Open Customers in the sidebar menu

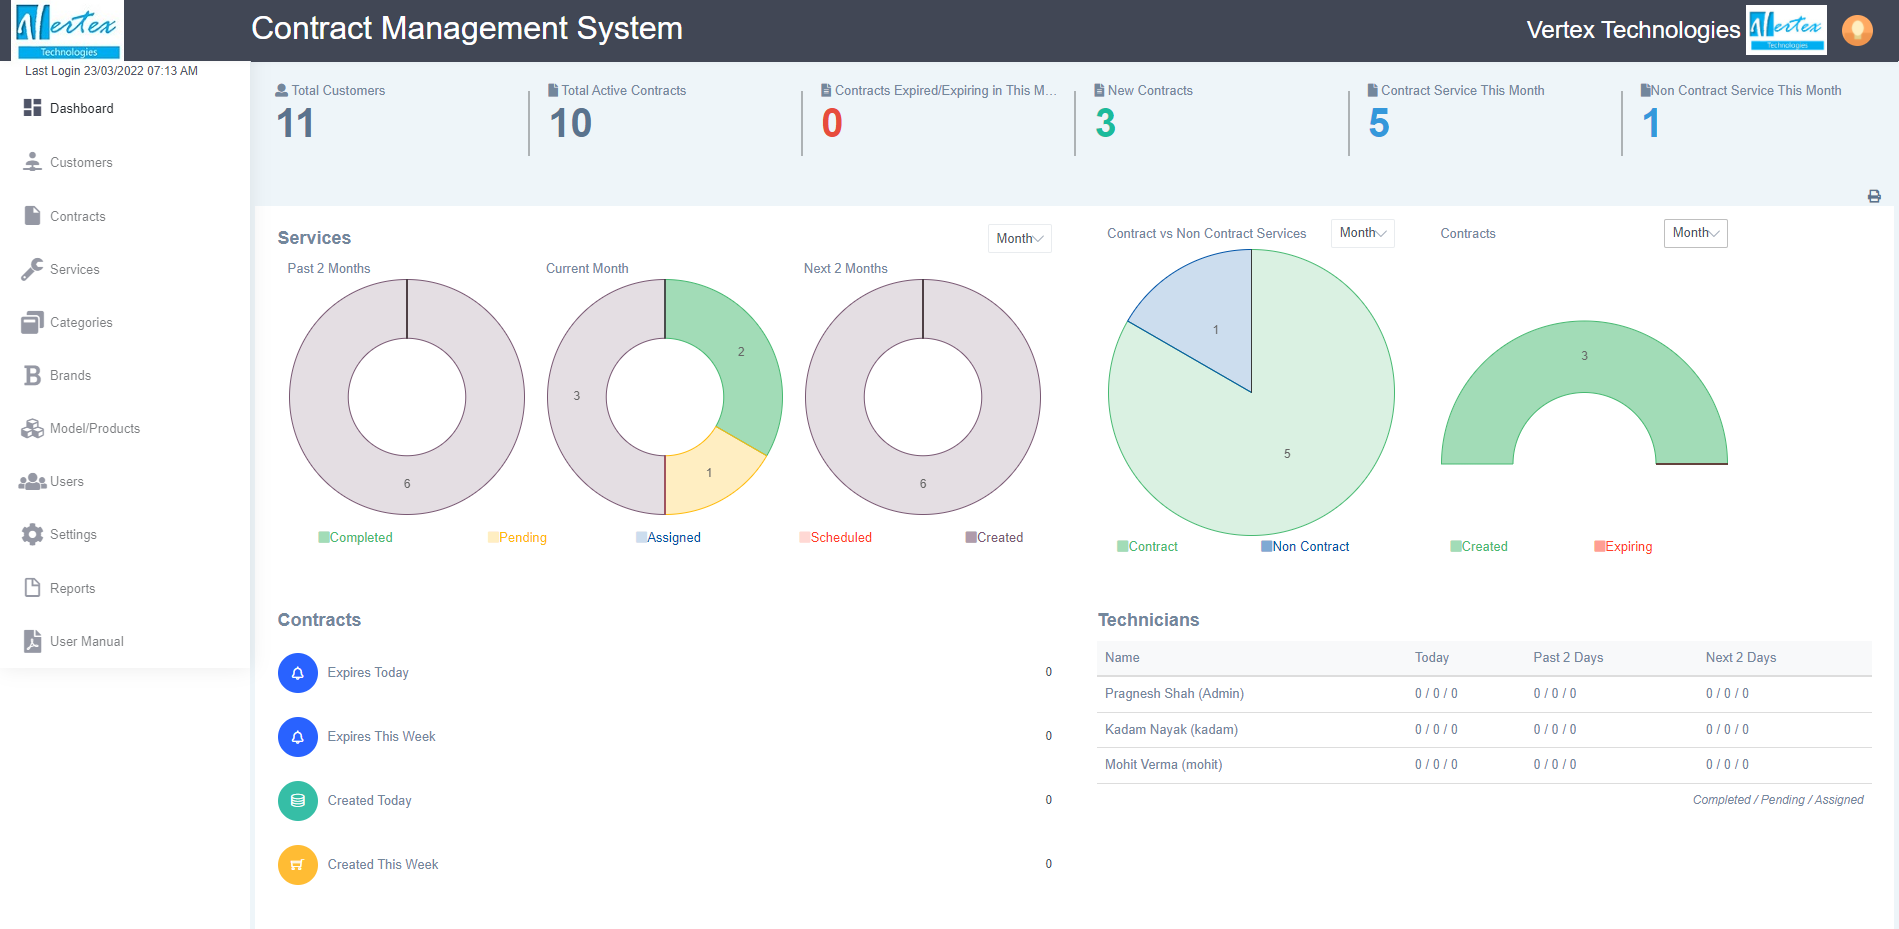coord(81,163)
